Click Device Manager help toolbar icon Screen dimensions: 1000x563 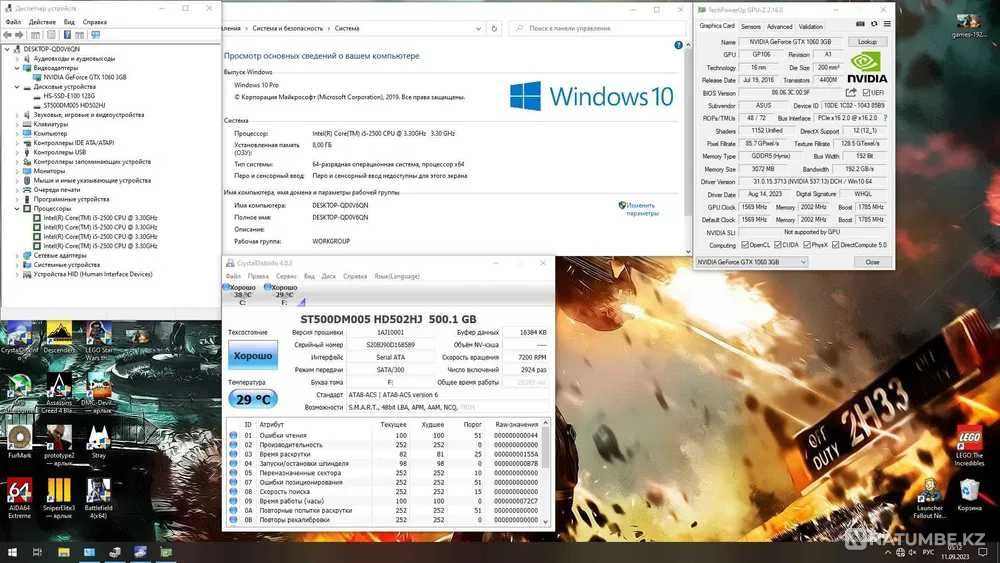67,35
